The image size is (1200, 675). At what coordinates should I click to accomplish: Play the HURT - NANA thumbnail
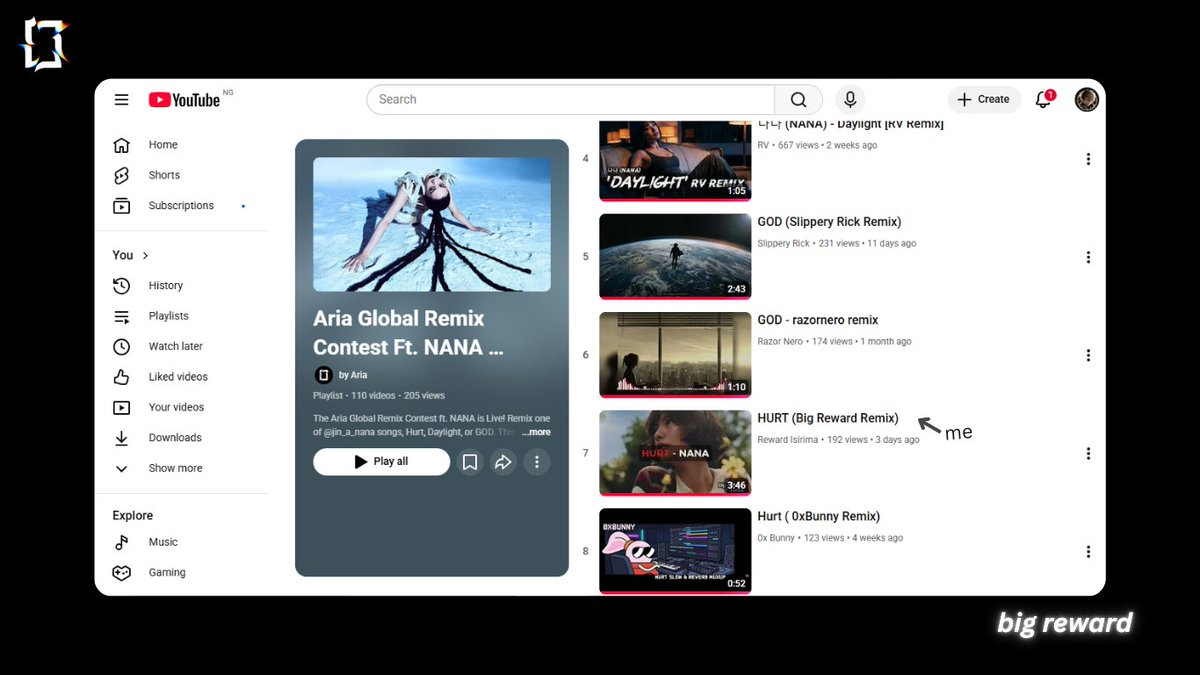(675, 452)
